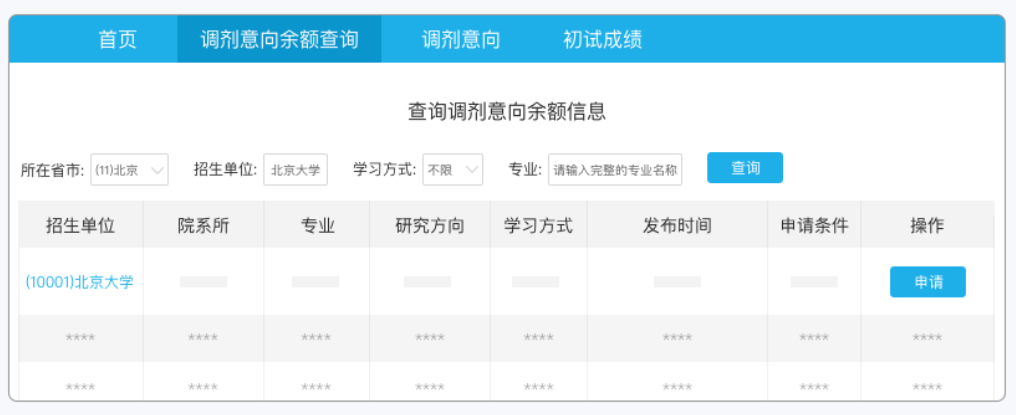Select the 发布时间 column header
This screenshot has height=415, width=1016.
coord(676,225)
